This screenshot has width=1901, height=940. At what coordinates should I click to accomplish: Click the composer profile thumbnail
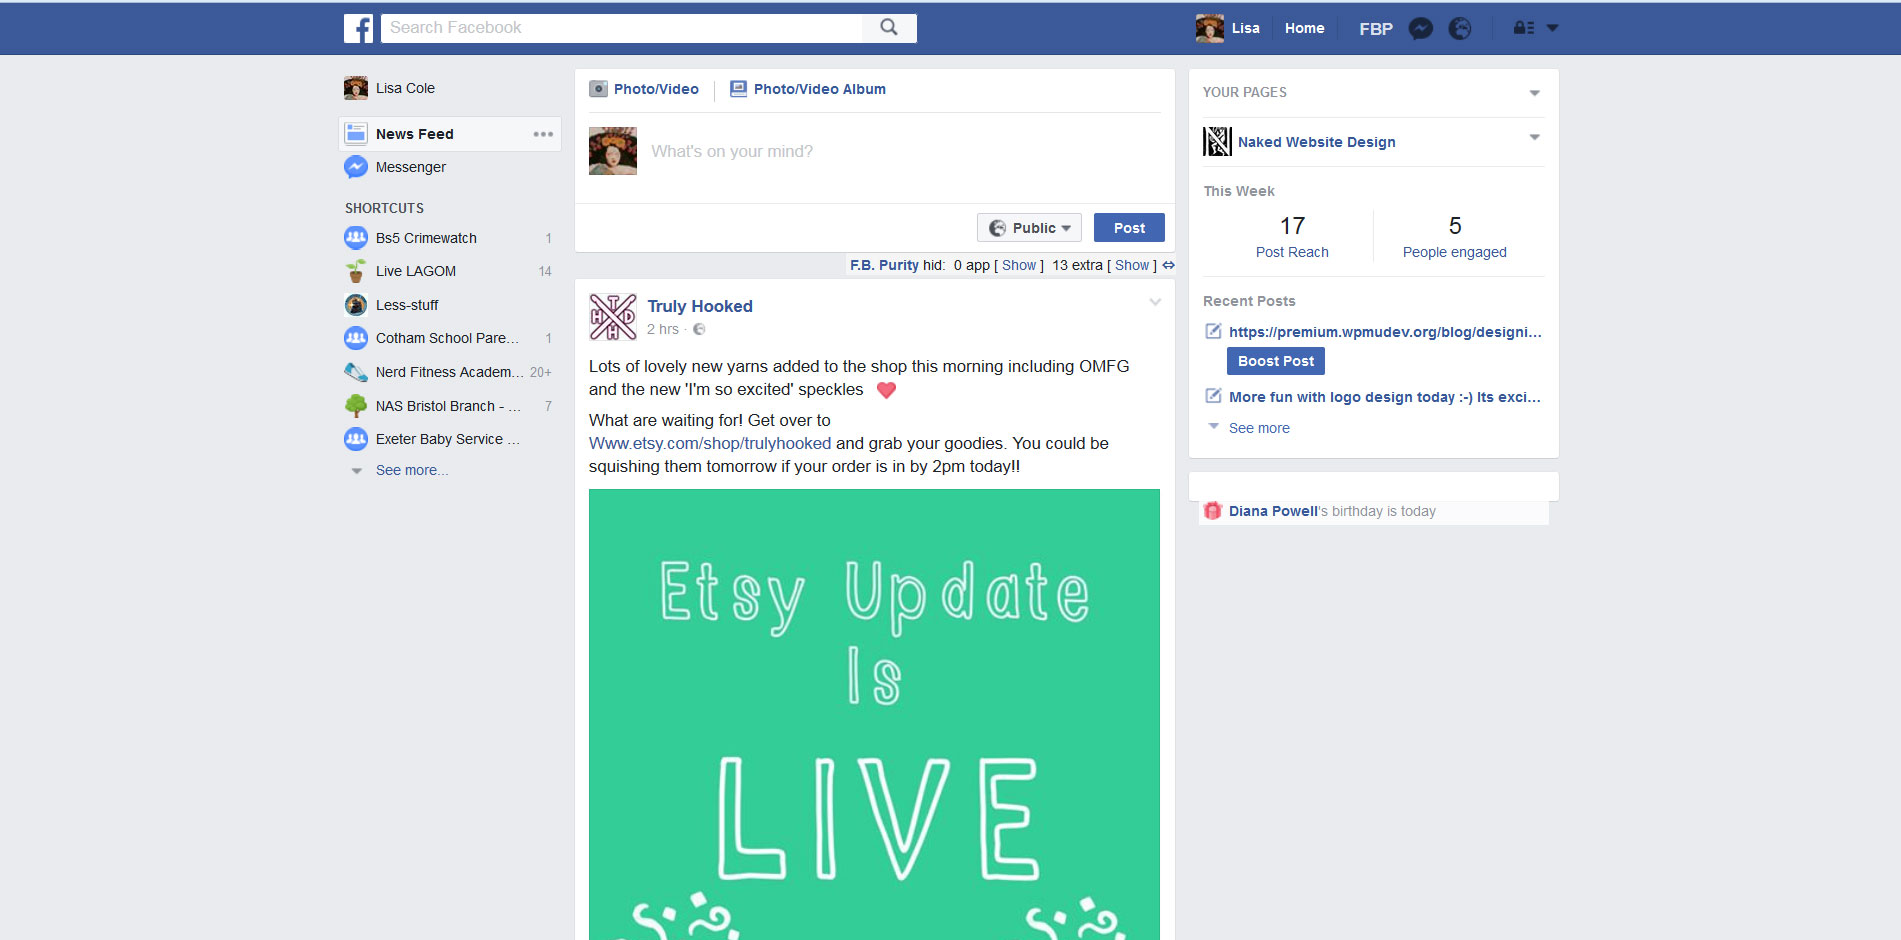point(613,151)
